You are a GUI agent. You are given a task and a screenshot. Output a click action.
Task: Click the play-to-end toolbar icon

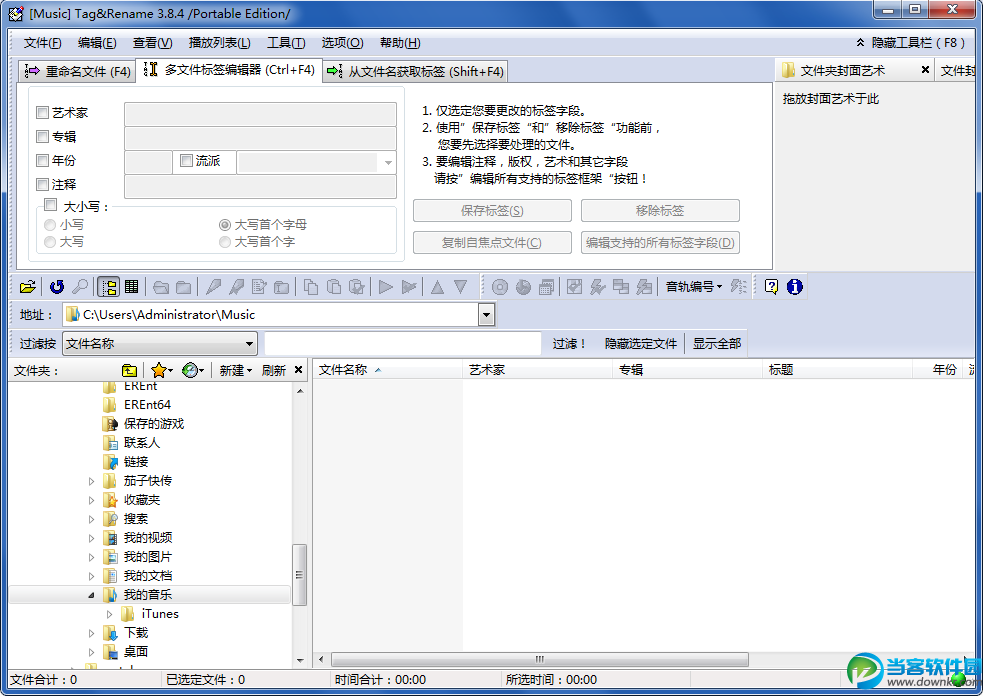[x=409, y=287]
